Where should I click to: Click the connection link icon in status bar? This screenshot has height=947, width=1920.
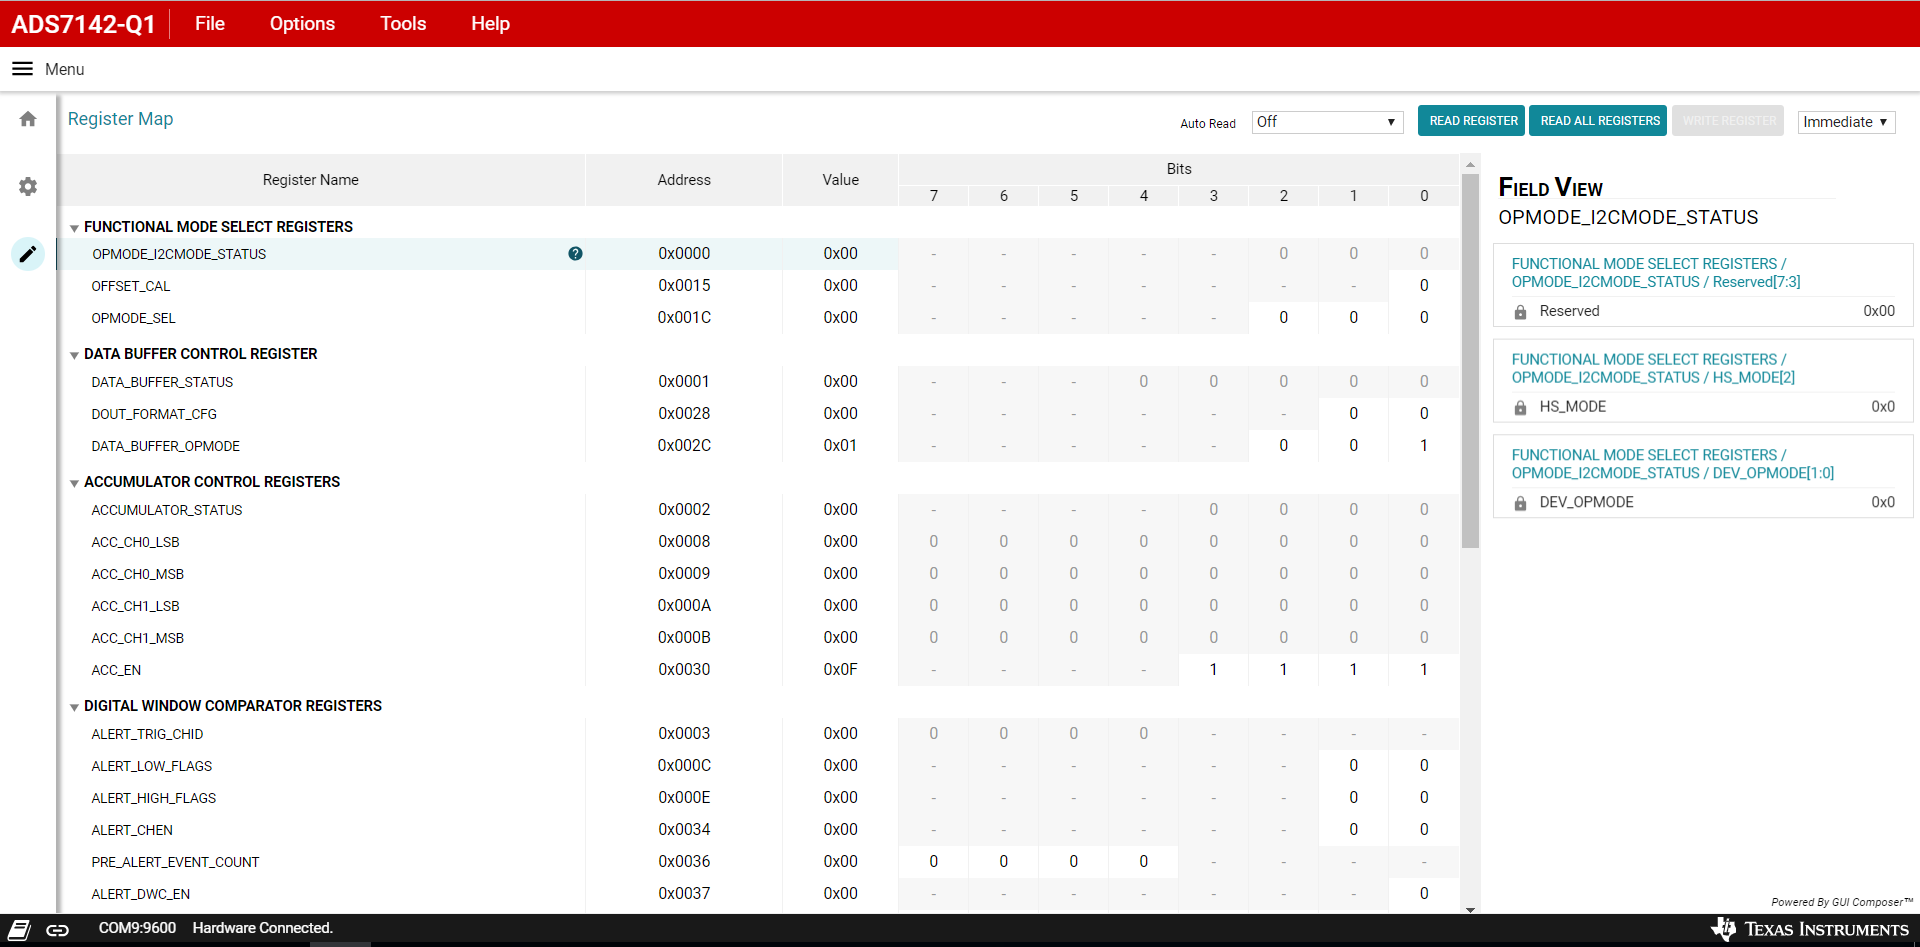coord(58,930)
